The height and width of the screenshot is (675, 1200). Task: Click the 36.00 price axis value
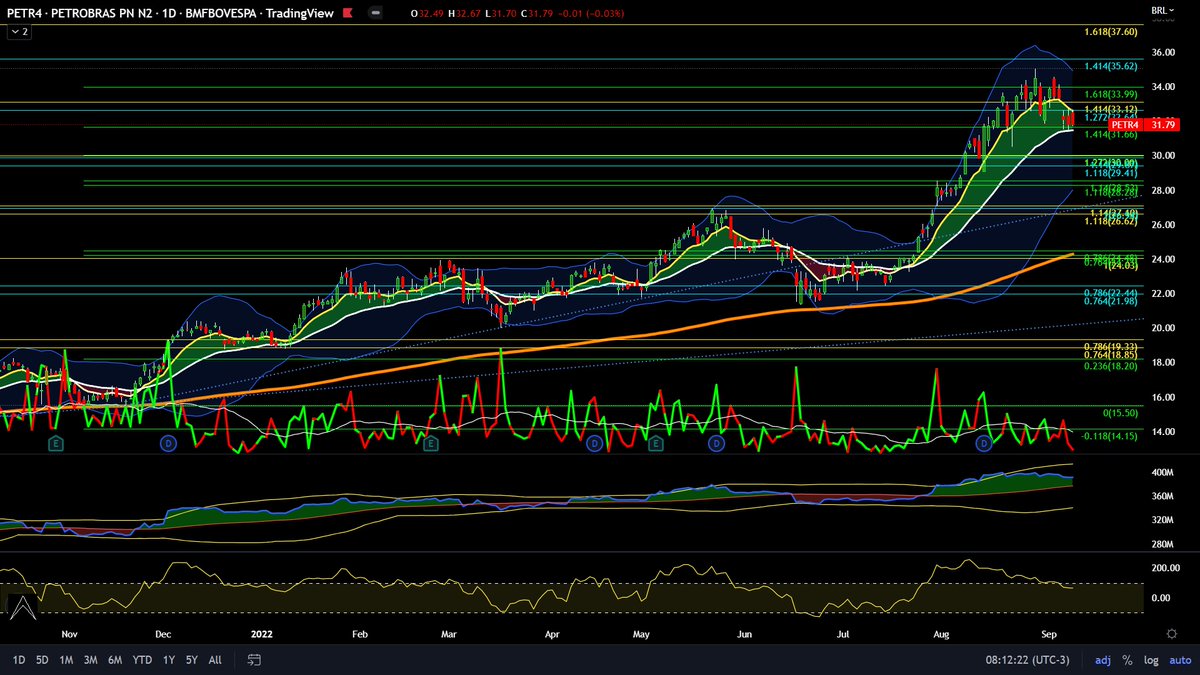click(1162, 52)
